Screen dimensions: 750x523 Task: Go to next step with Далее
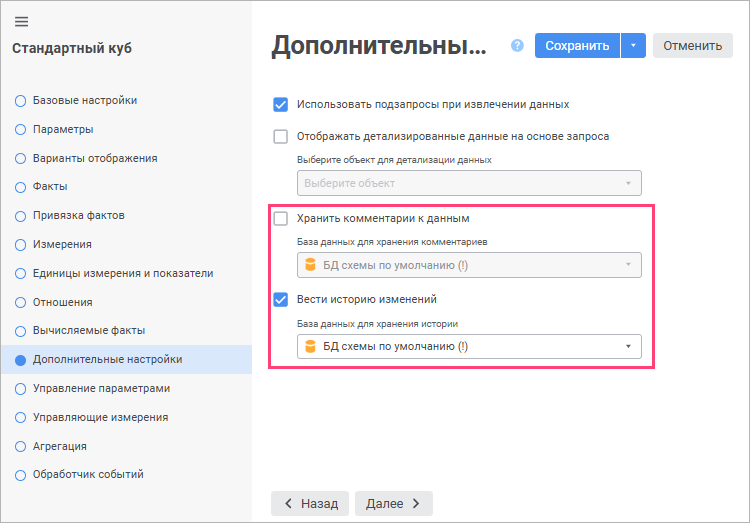tap(393, 503)
